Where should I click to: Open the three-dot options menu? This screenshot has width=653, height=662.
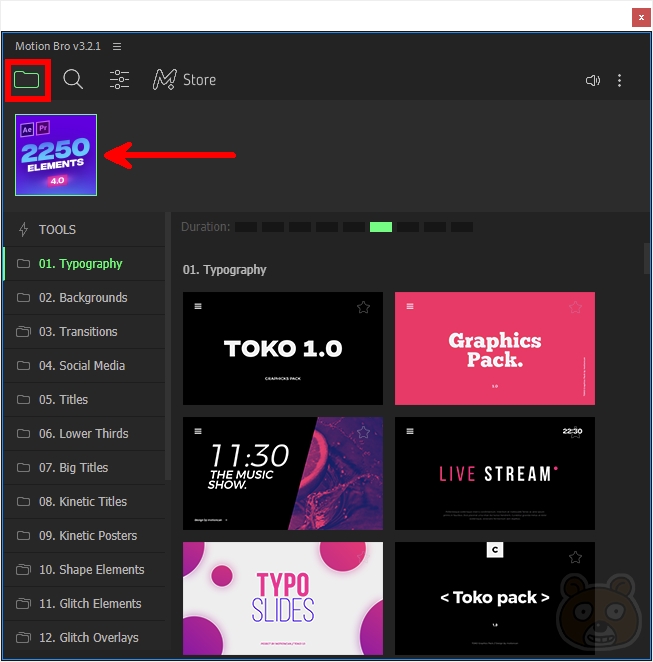pyautogui.click(x=619, y=80)
